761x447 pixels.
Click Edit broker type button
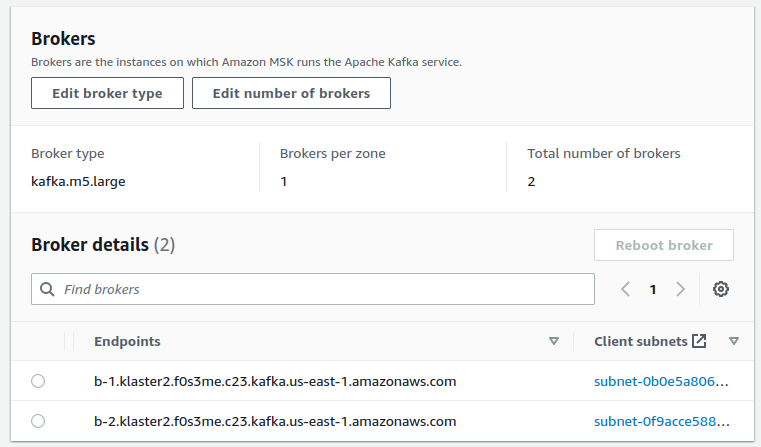[x=107, y=93]
